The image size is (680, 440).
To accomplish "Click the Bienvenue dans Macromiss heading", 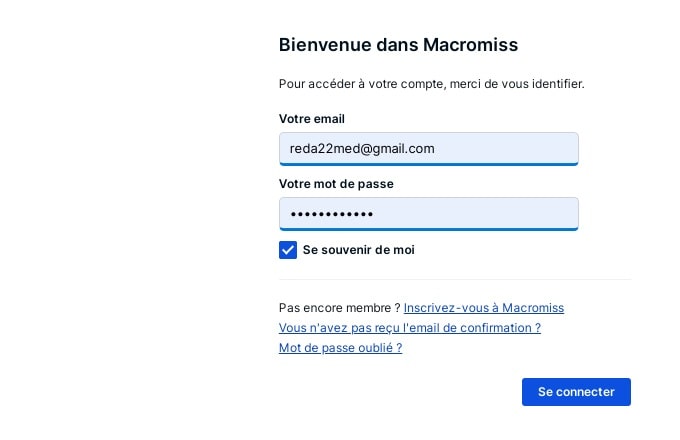I will [398, 45].
